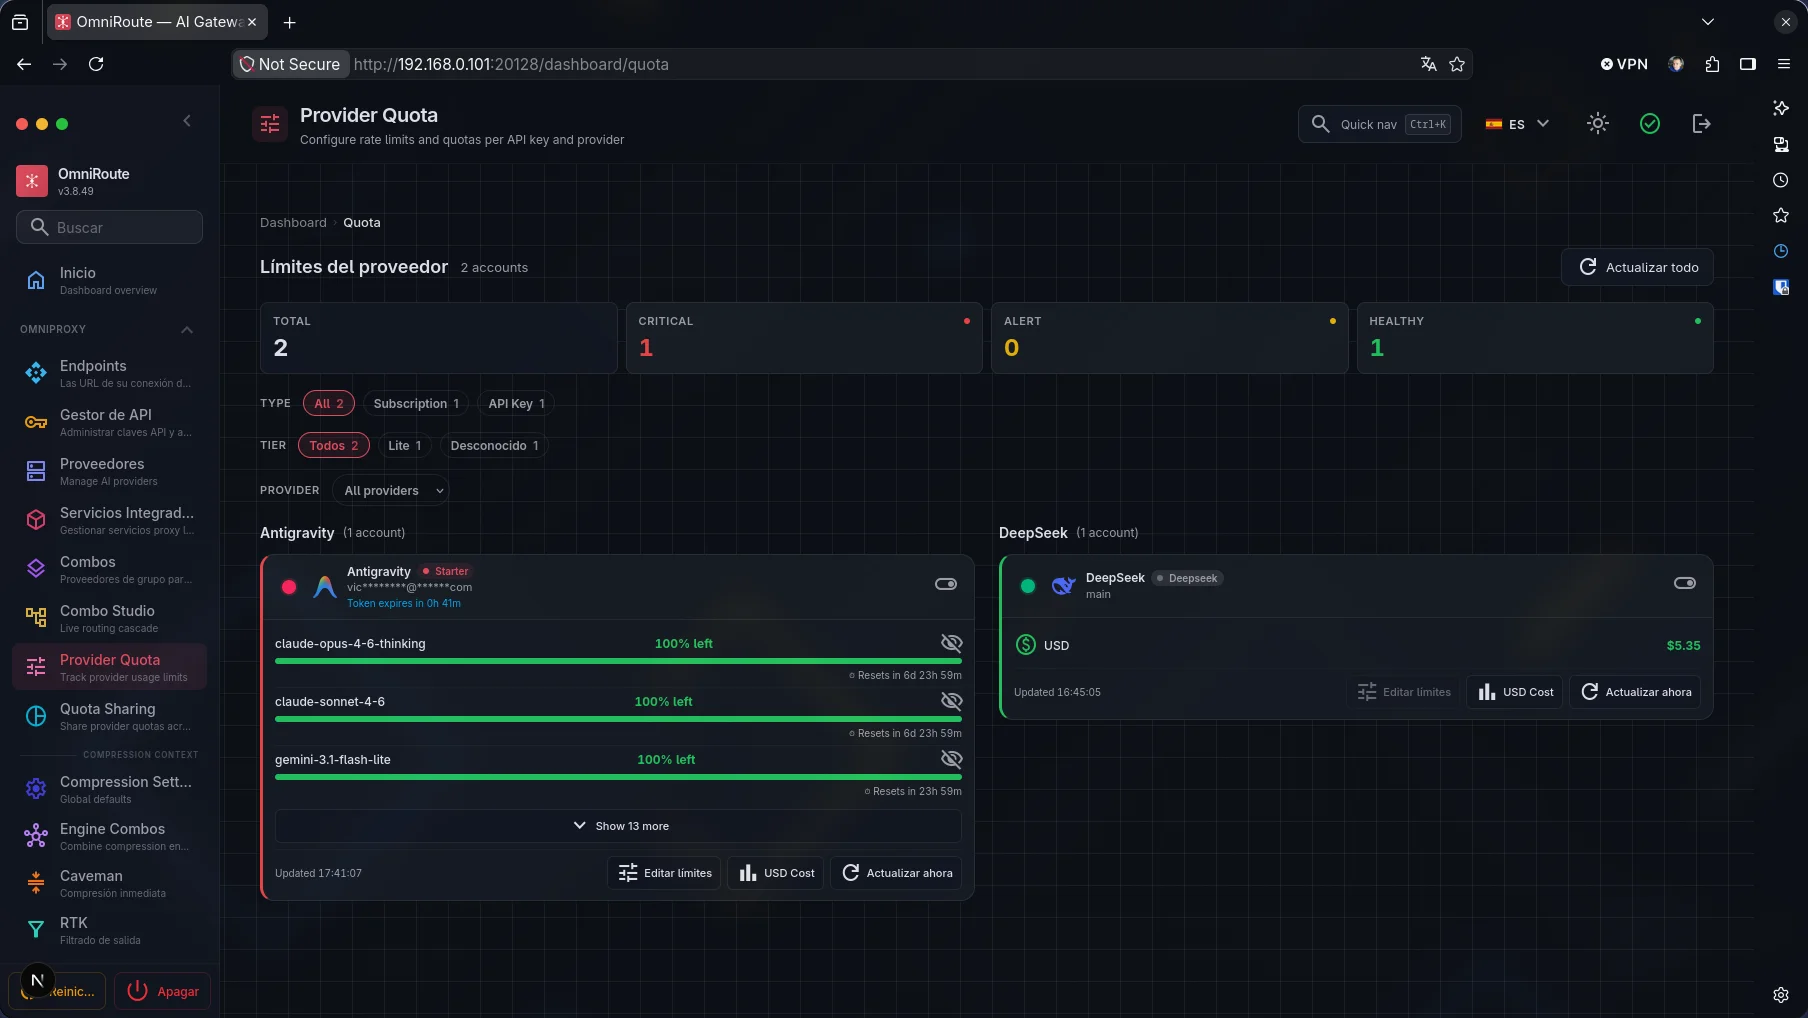Click the Quota Sharing icon
1808x1018 pixels.
(x=36, y=717)
